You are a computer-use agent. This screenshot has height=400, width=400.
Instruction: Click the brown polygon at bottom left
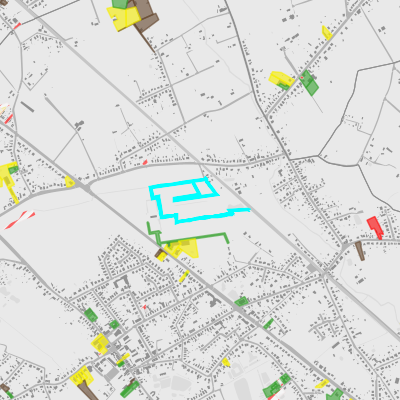(88, 391)
